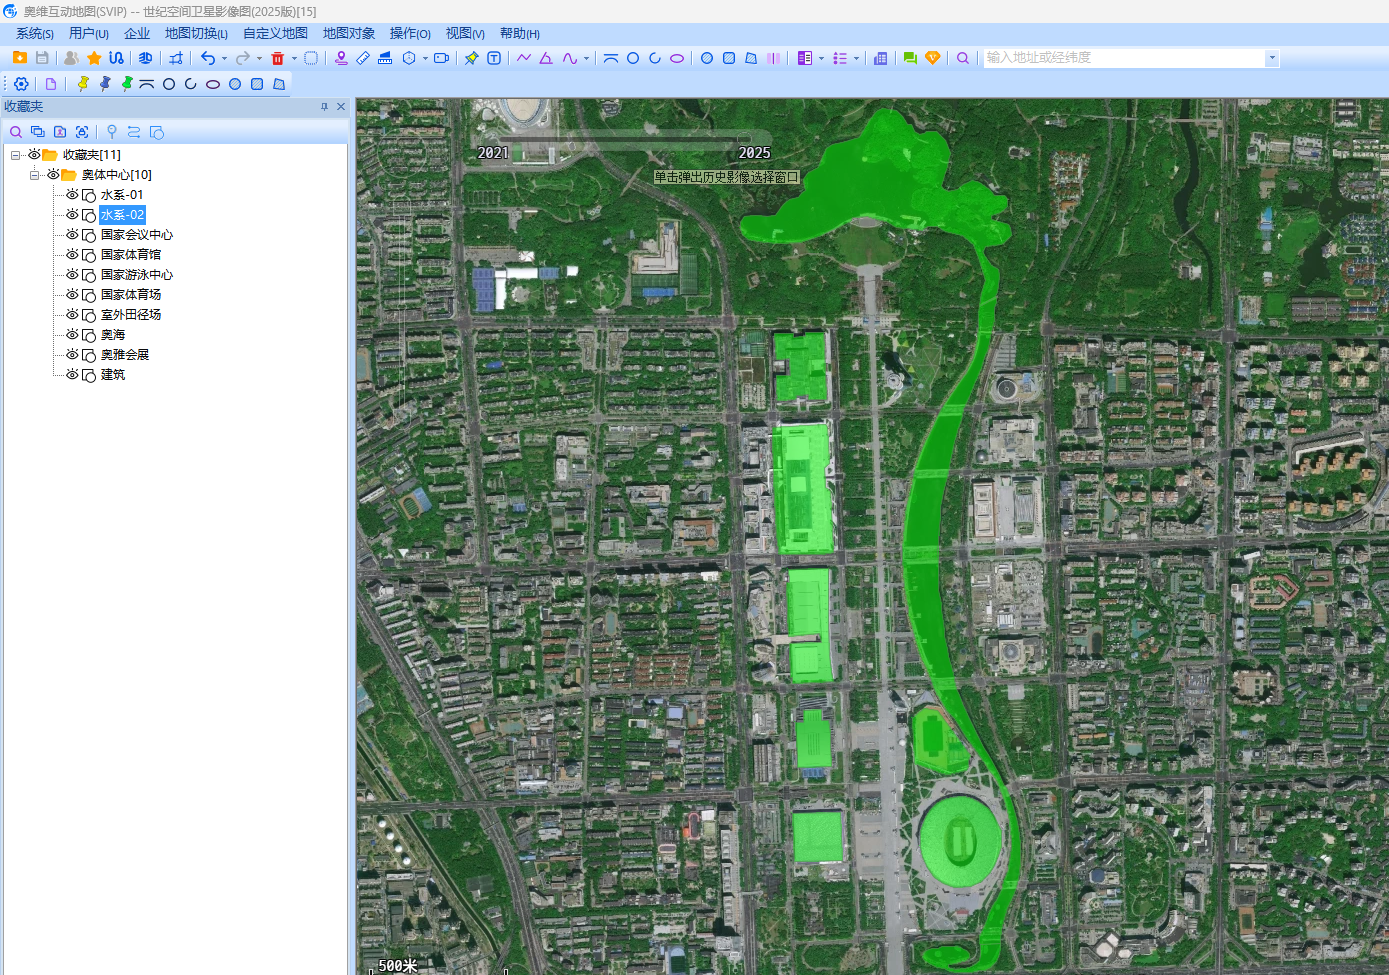Toggle visibility of 水系-01
Image resolution: width=1389 pixels, height=975 pixels.
click(x=72, y=195)
